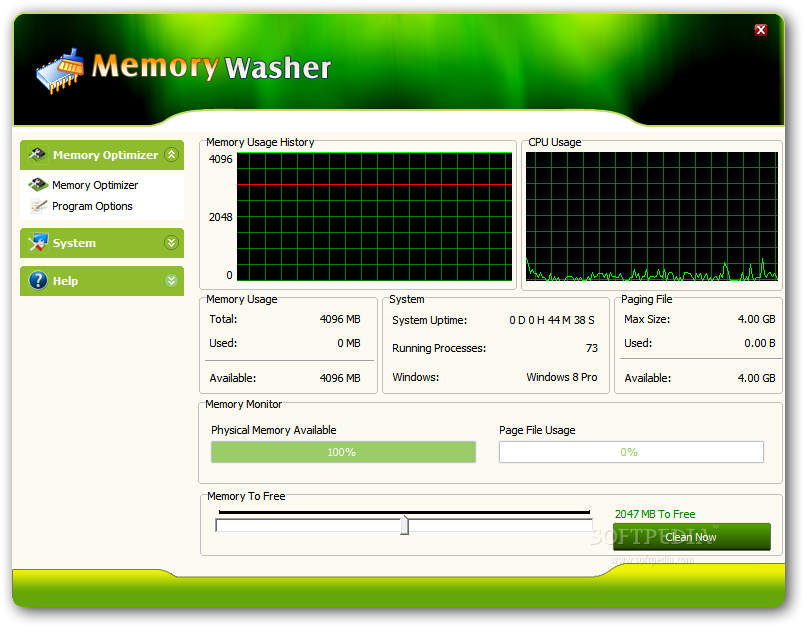
Task: Open the Memory Optimizer page link
Action: (x=95, y=185)
